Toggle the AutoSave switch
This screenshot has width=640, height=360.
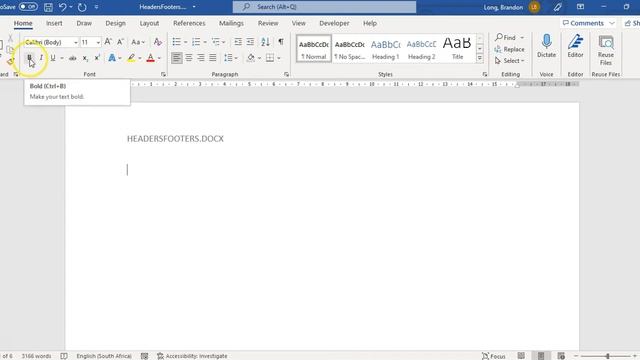pos(28,7)
